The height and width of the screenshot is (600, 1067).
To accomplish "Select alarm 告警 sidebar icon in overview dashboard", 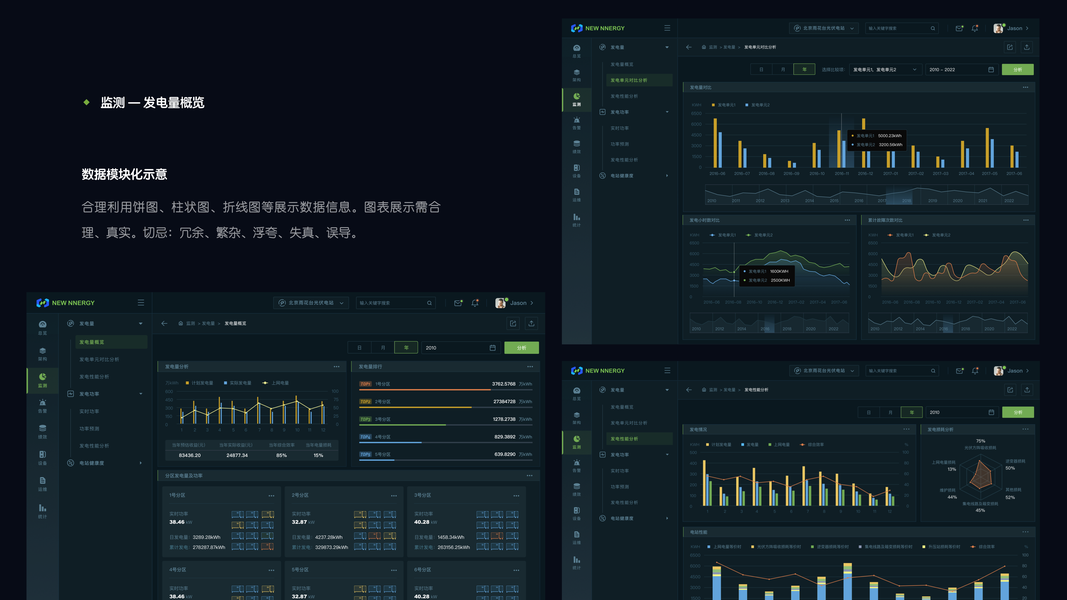I will point(42,405).
